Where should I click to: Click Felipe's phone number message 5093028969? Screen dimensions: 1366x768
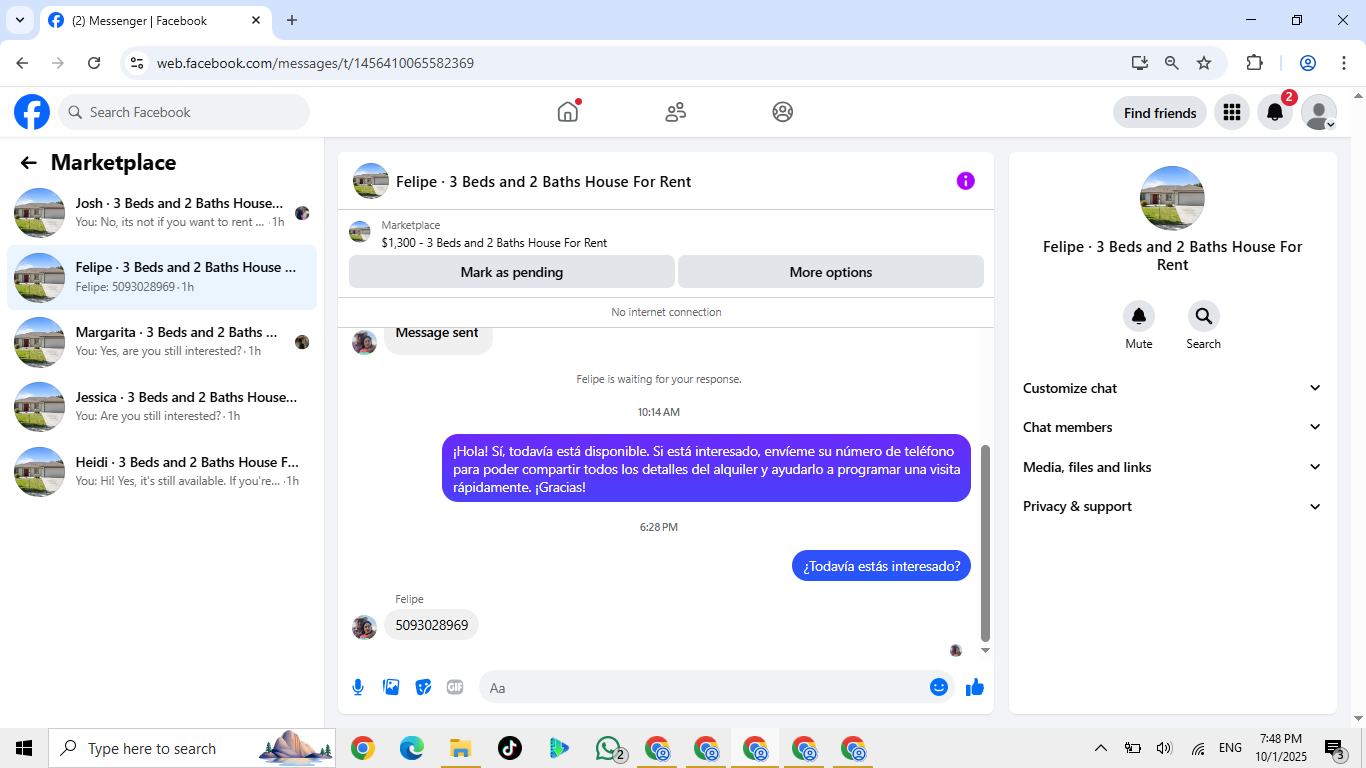[432, 625]
